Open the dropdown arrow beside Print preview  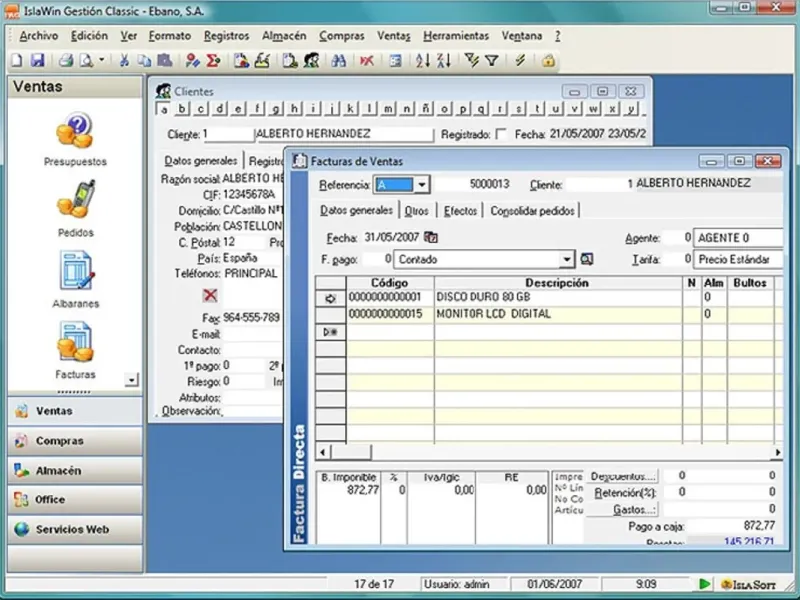point(101,61)
